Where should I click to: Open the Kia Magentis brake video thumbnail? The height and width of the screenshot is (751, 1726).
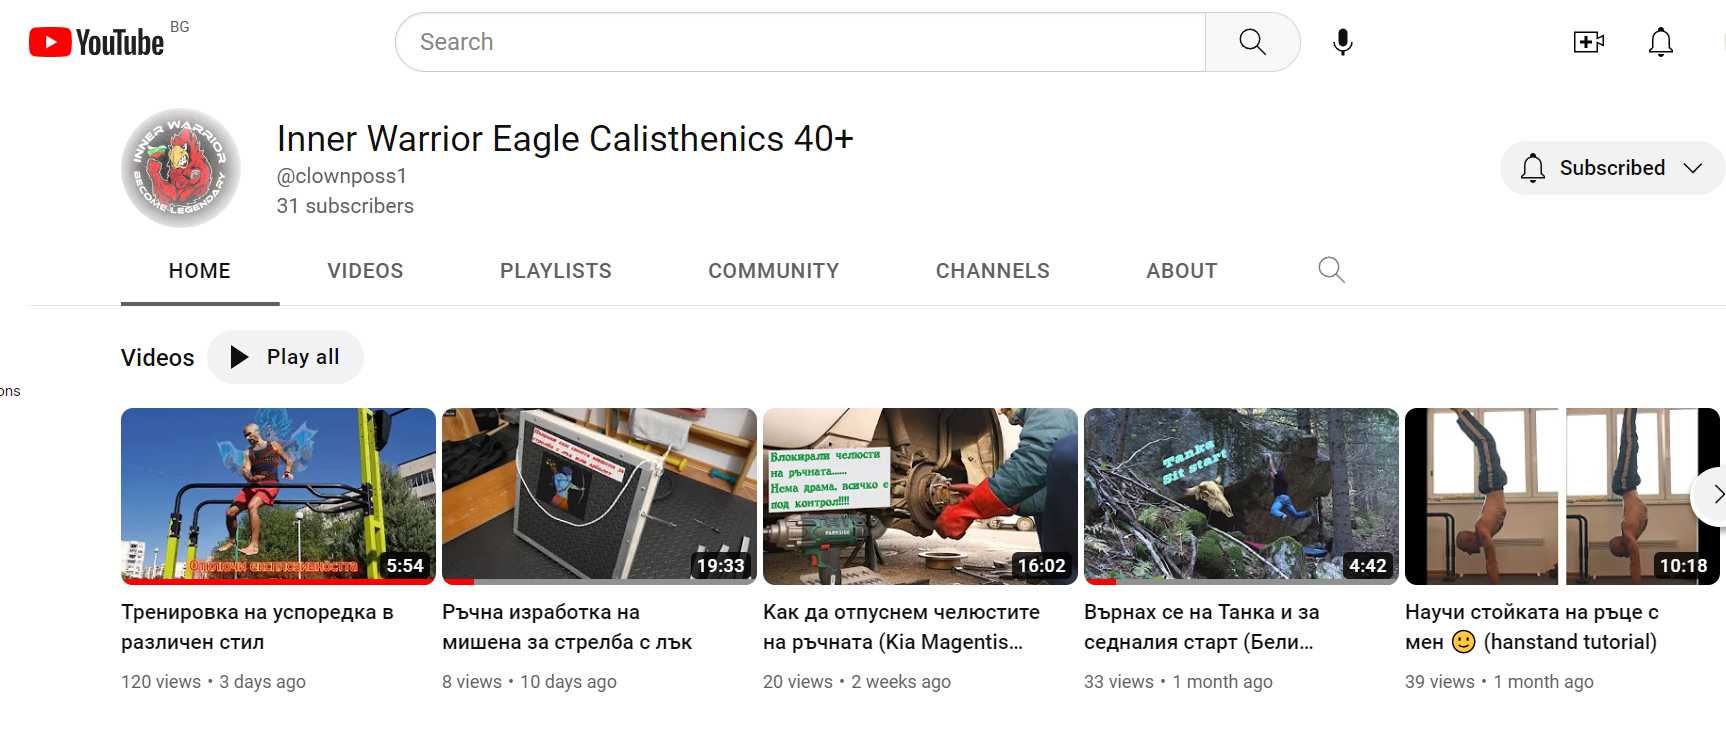[920, 496]
